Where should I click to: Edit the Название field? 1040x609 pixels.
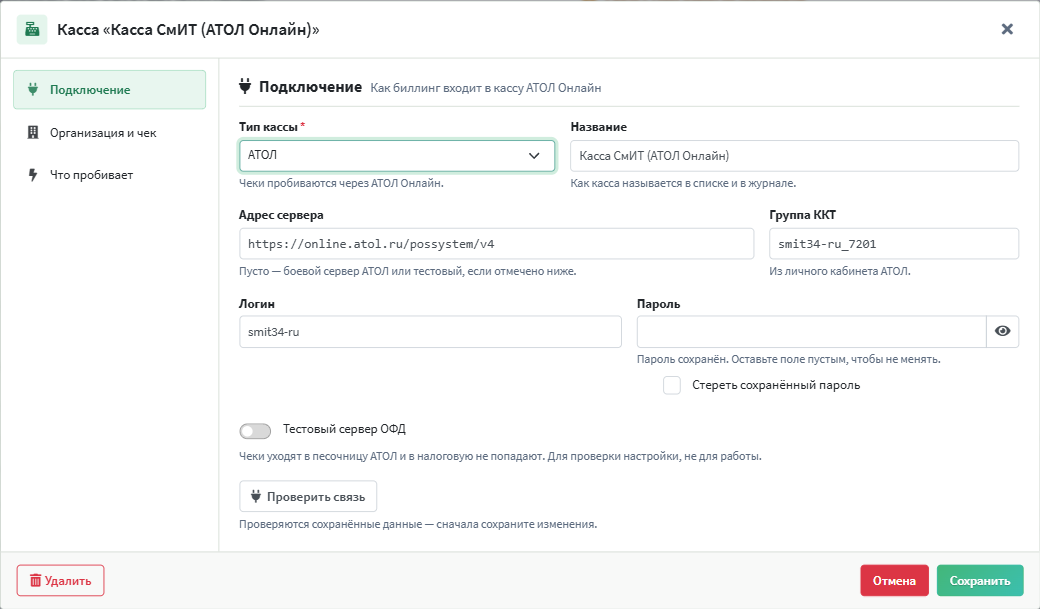(794, 156)
